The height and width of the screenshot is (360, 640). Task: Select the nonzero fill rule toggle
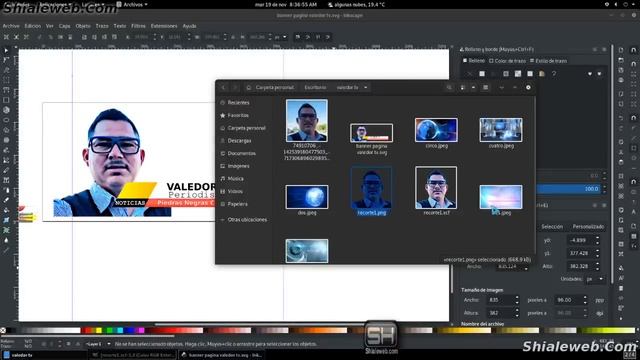coord(599,74)
